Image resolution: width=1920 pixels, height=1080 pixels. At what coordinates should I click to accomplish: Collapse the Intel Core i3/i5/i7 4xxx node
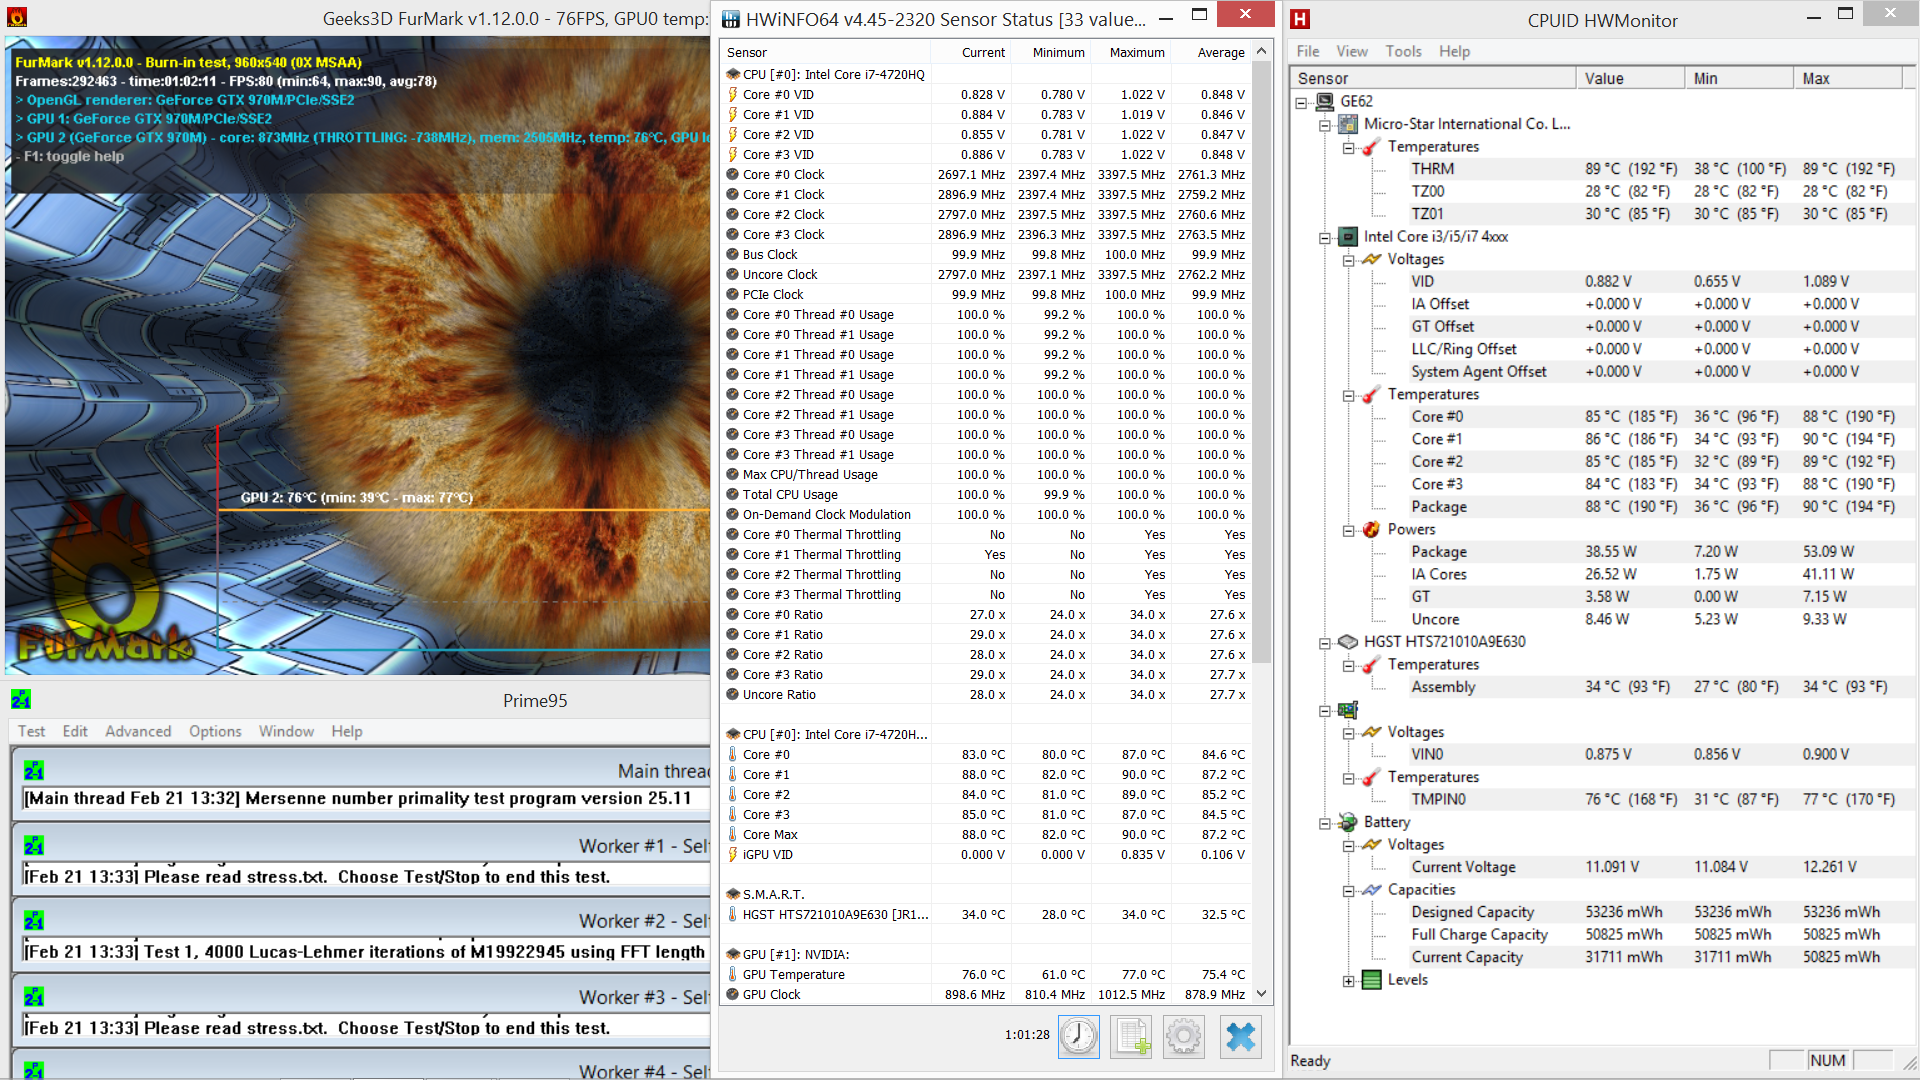coord(1325,238)
